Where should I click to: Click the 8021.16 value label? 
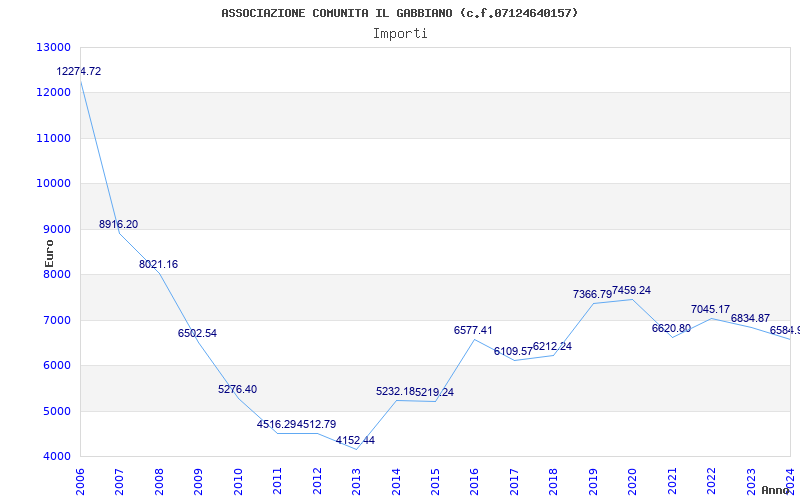coord(158,264)
